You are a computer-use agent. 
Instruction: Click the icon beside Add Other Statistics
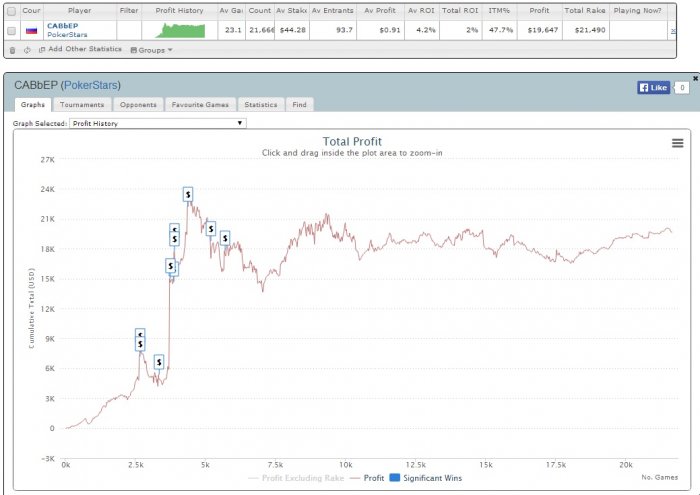(42, 50)
